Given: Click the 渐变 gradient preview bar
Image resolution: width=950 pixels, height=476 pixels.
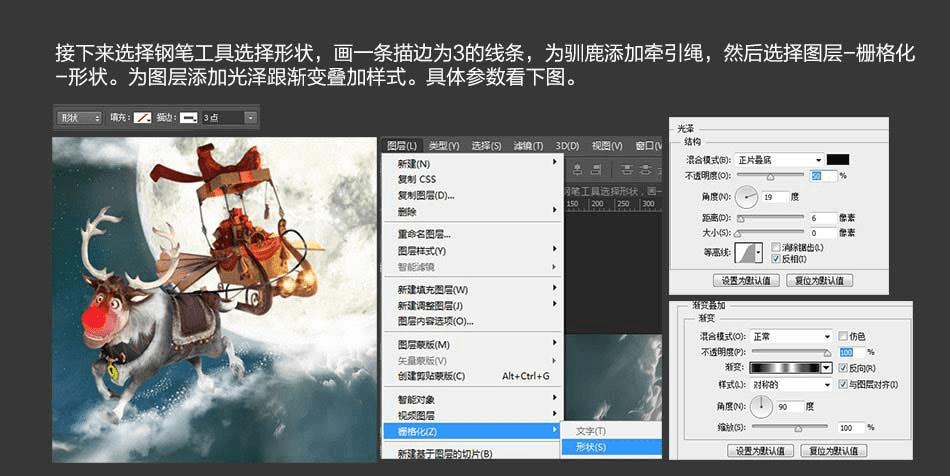Looking at the screenshot, I should (785, 368).
